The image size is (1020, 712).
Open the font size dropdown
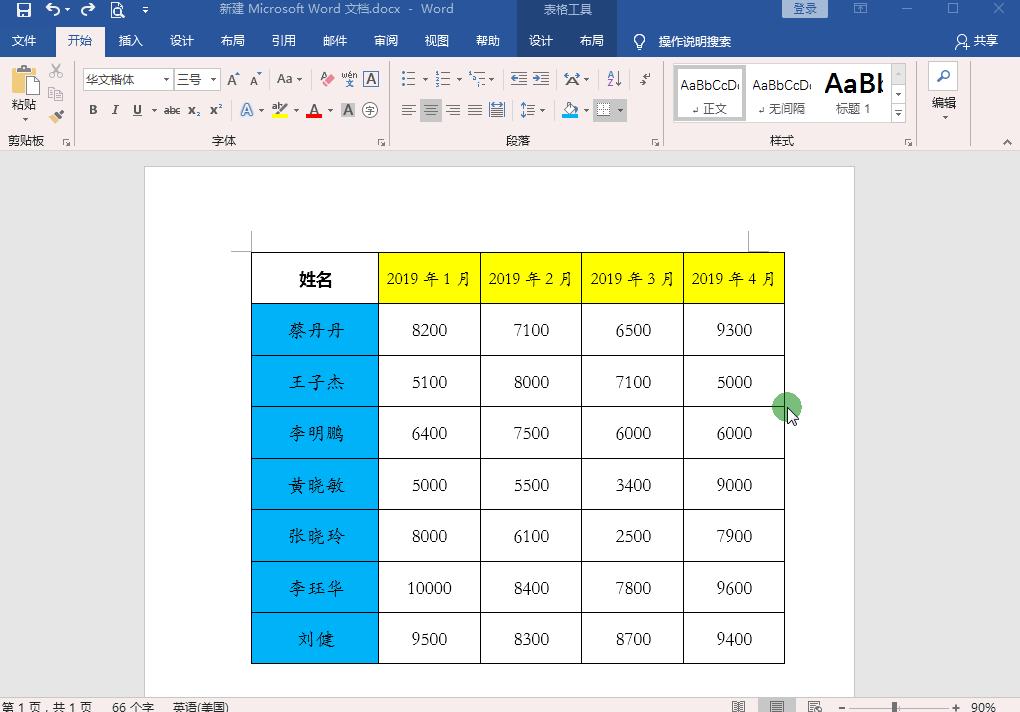(213, 79)
